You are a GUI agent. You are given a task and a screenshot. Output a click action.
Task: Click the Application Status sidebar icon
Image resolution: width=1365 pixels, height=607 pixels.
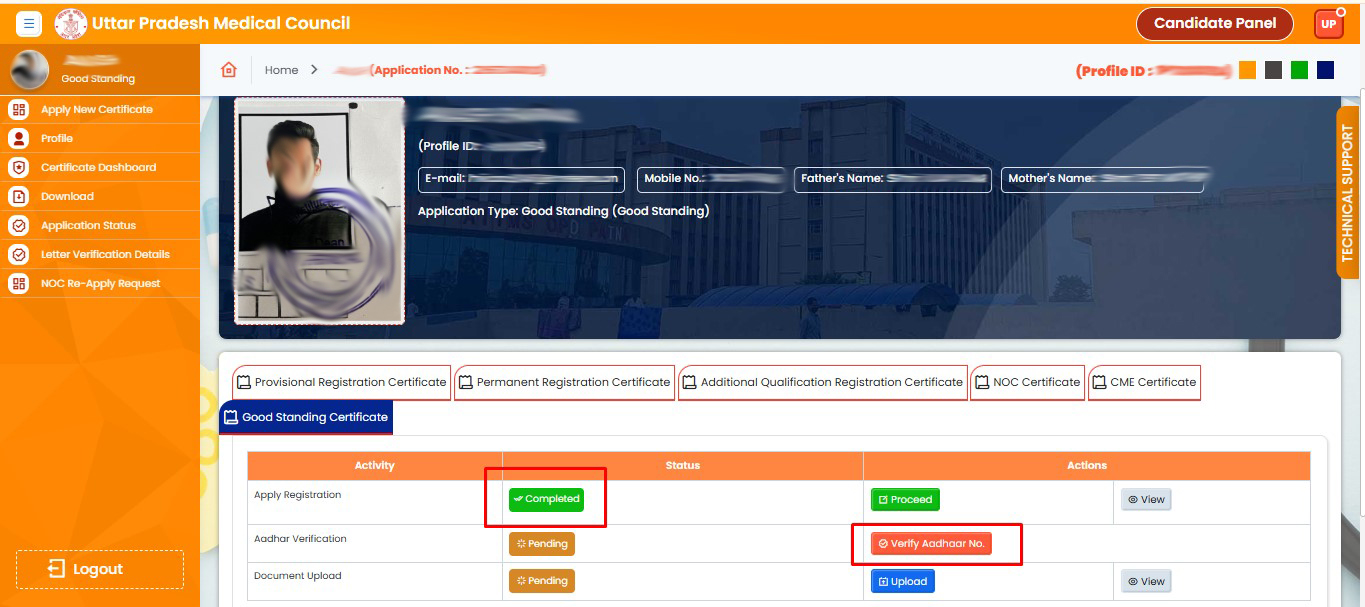(18, 226)
